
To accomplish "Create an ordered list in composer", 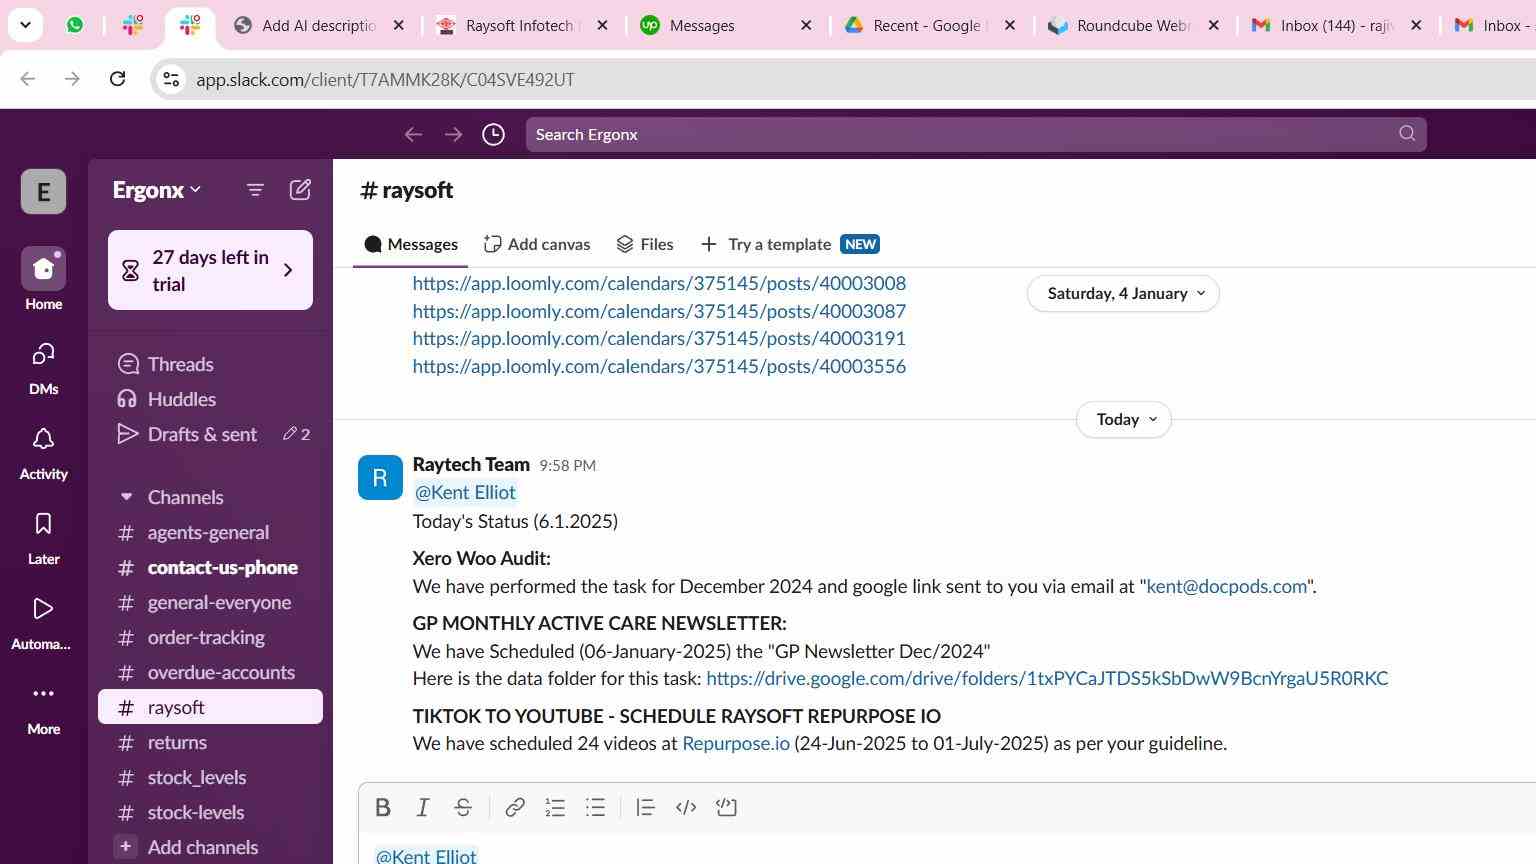I will coord(555,808).
